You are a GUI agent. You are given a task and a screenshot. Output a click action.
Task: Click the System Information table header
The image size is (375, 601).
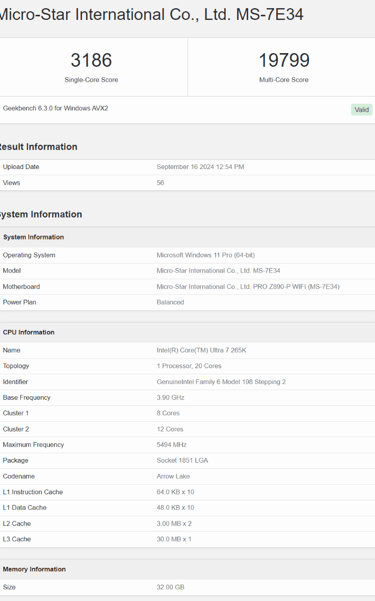(x=34, y=237)
